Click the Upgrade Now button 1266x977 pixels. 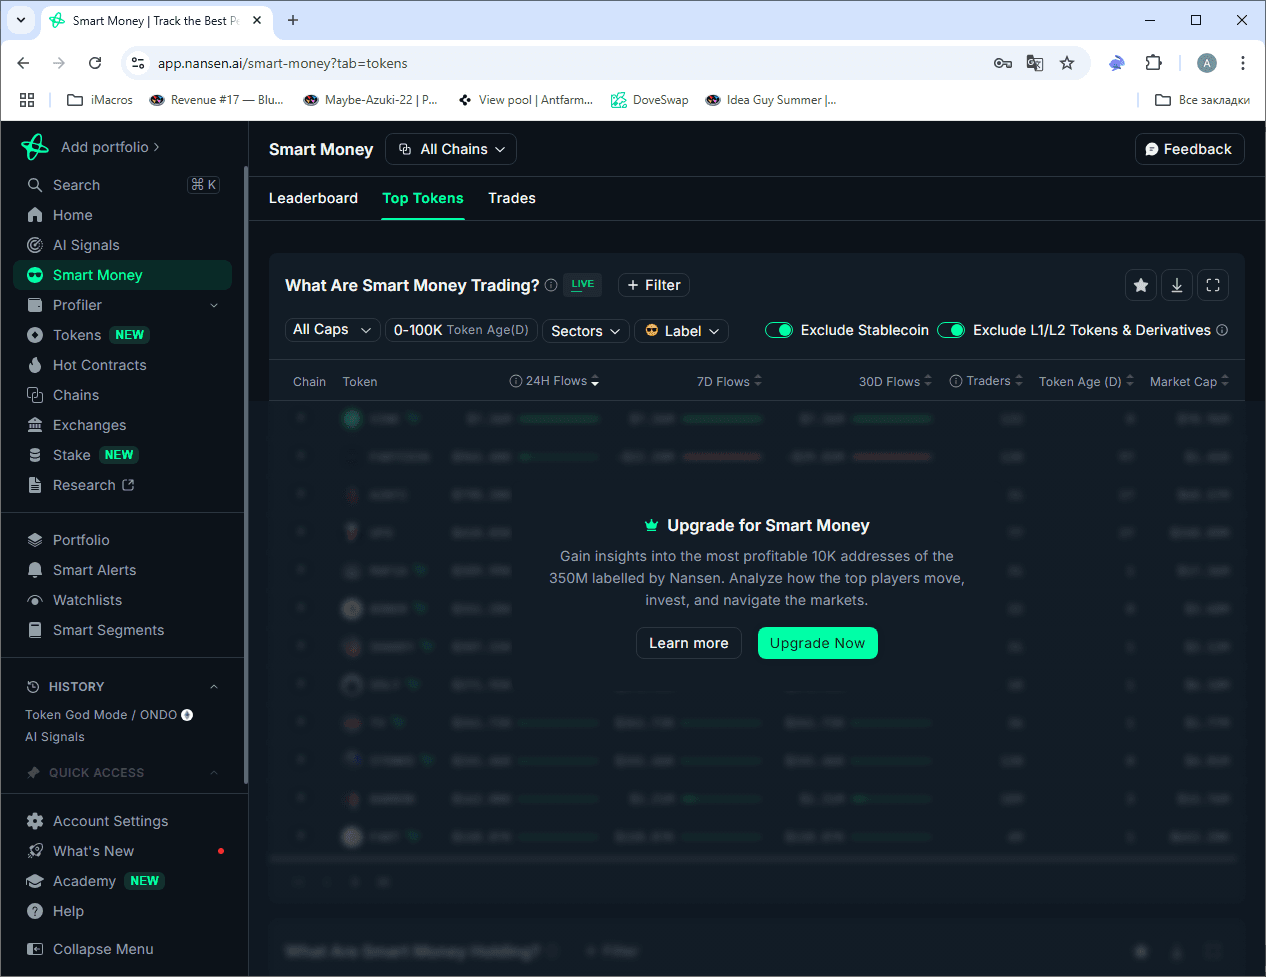tap(818, 643)
